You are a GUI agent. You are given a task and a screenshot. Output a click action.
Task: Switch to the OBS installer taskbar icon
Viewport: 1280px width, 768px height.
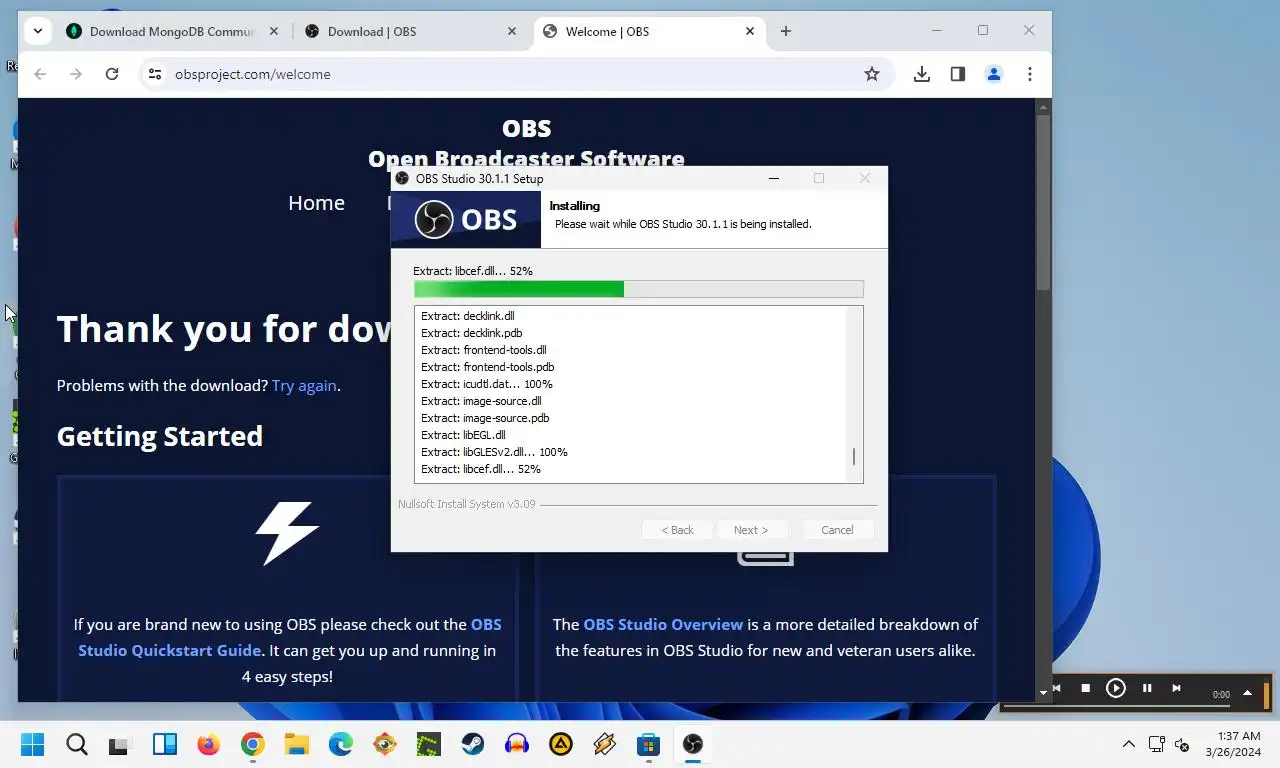(693, 744)
